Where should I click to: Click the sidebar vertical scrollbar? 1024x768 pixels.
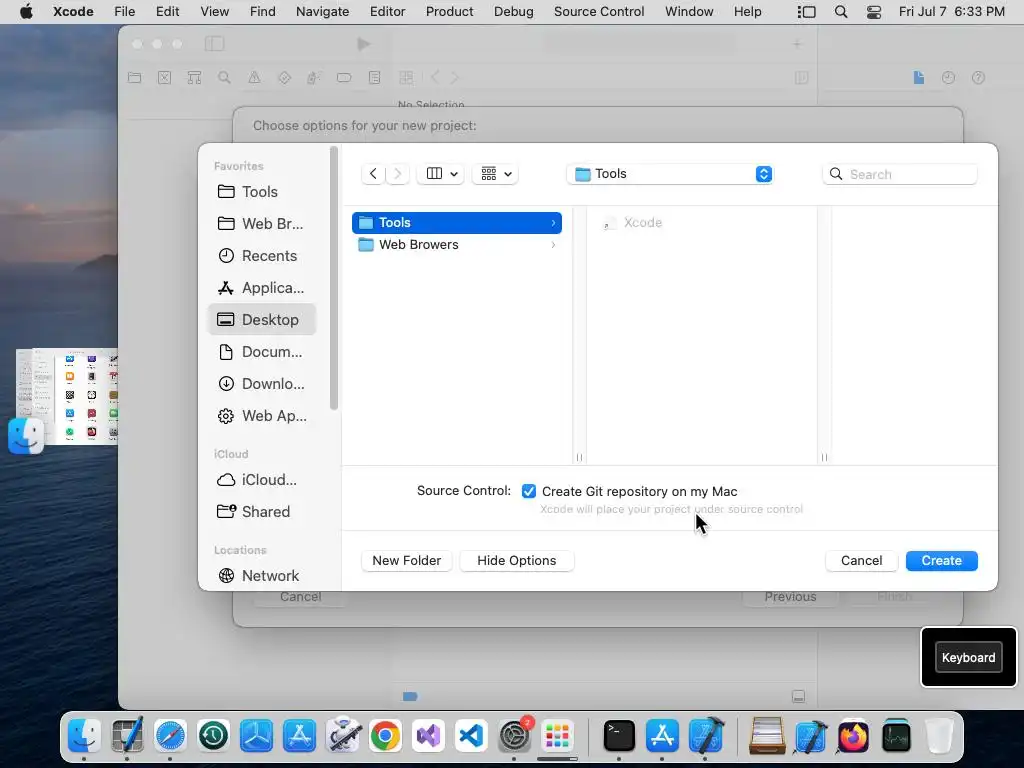334,279
